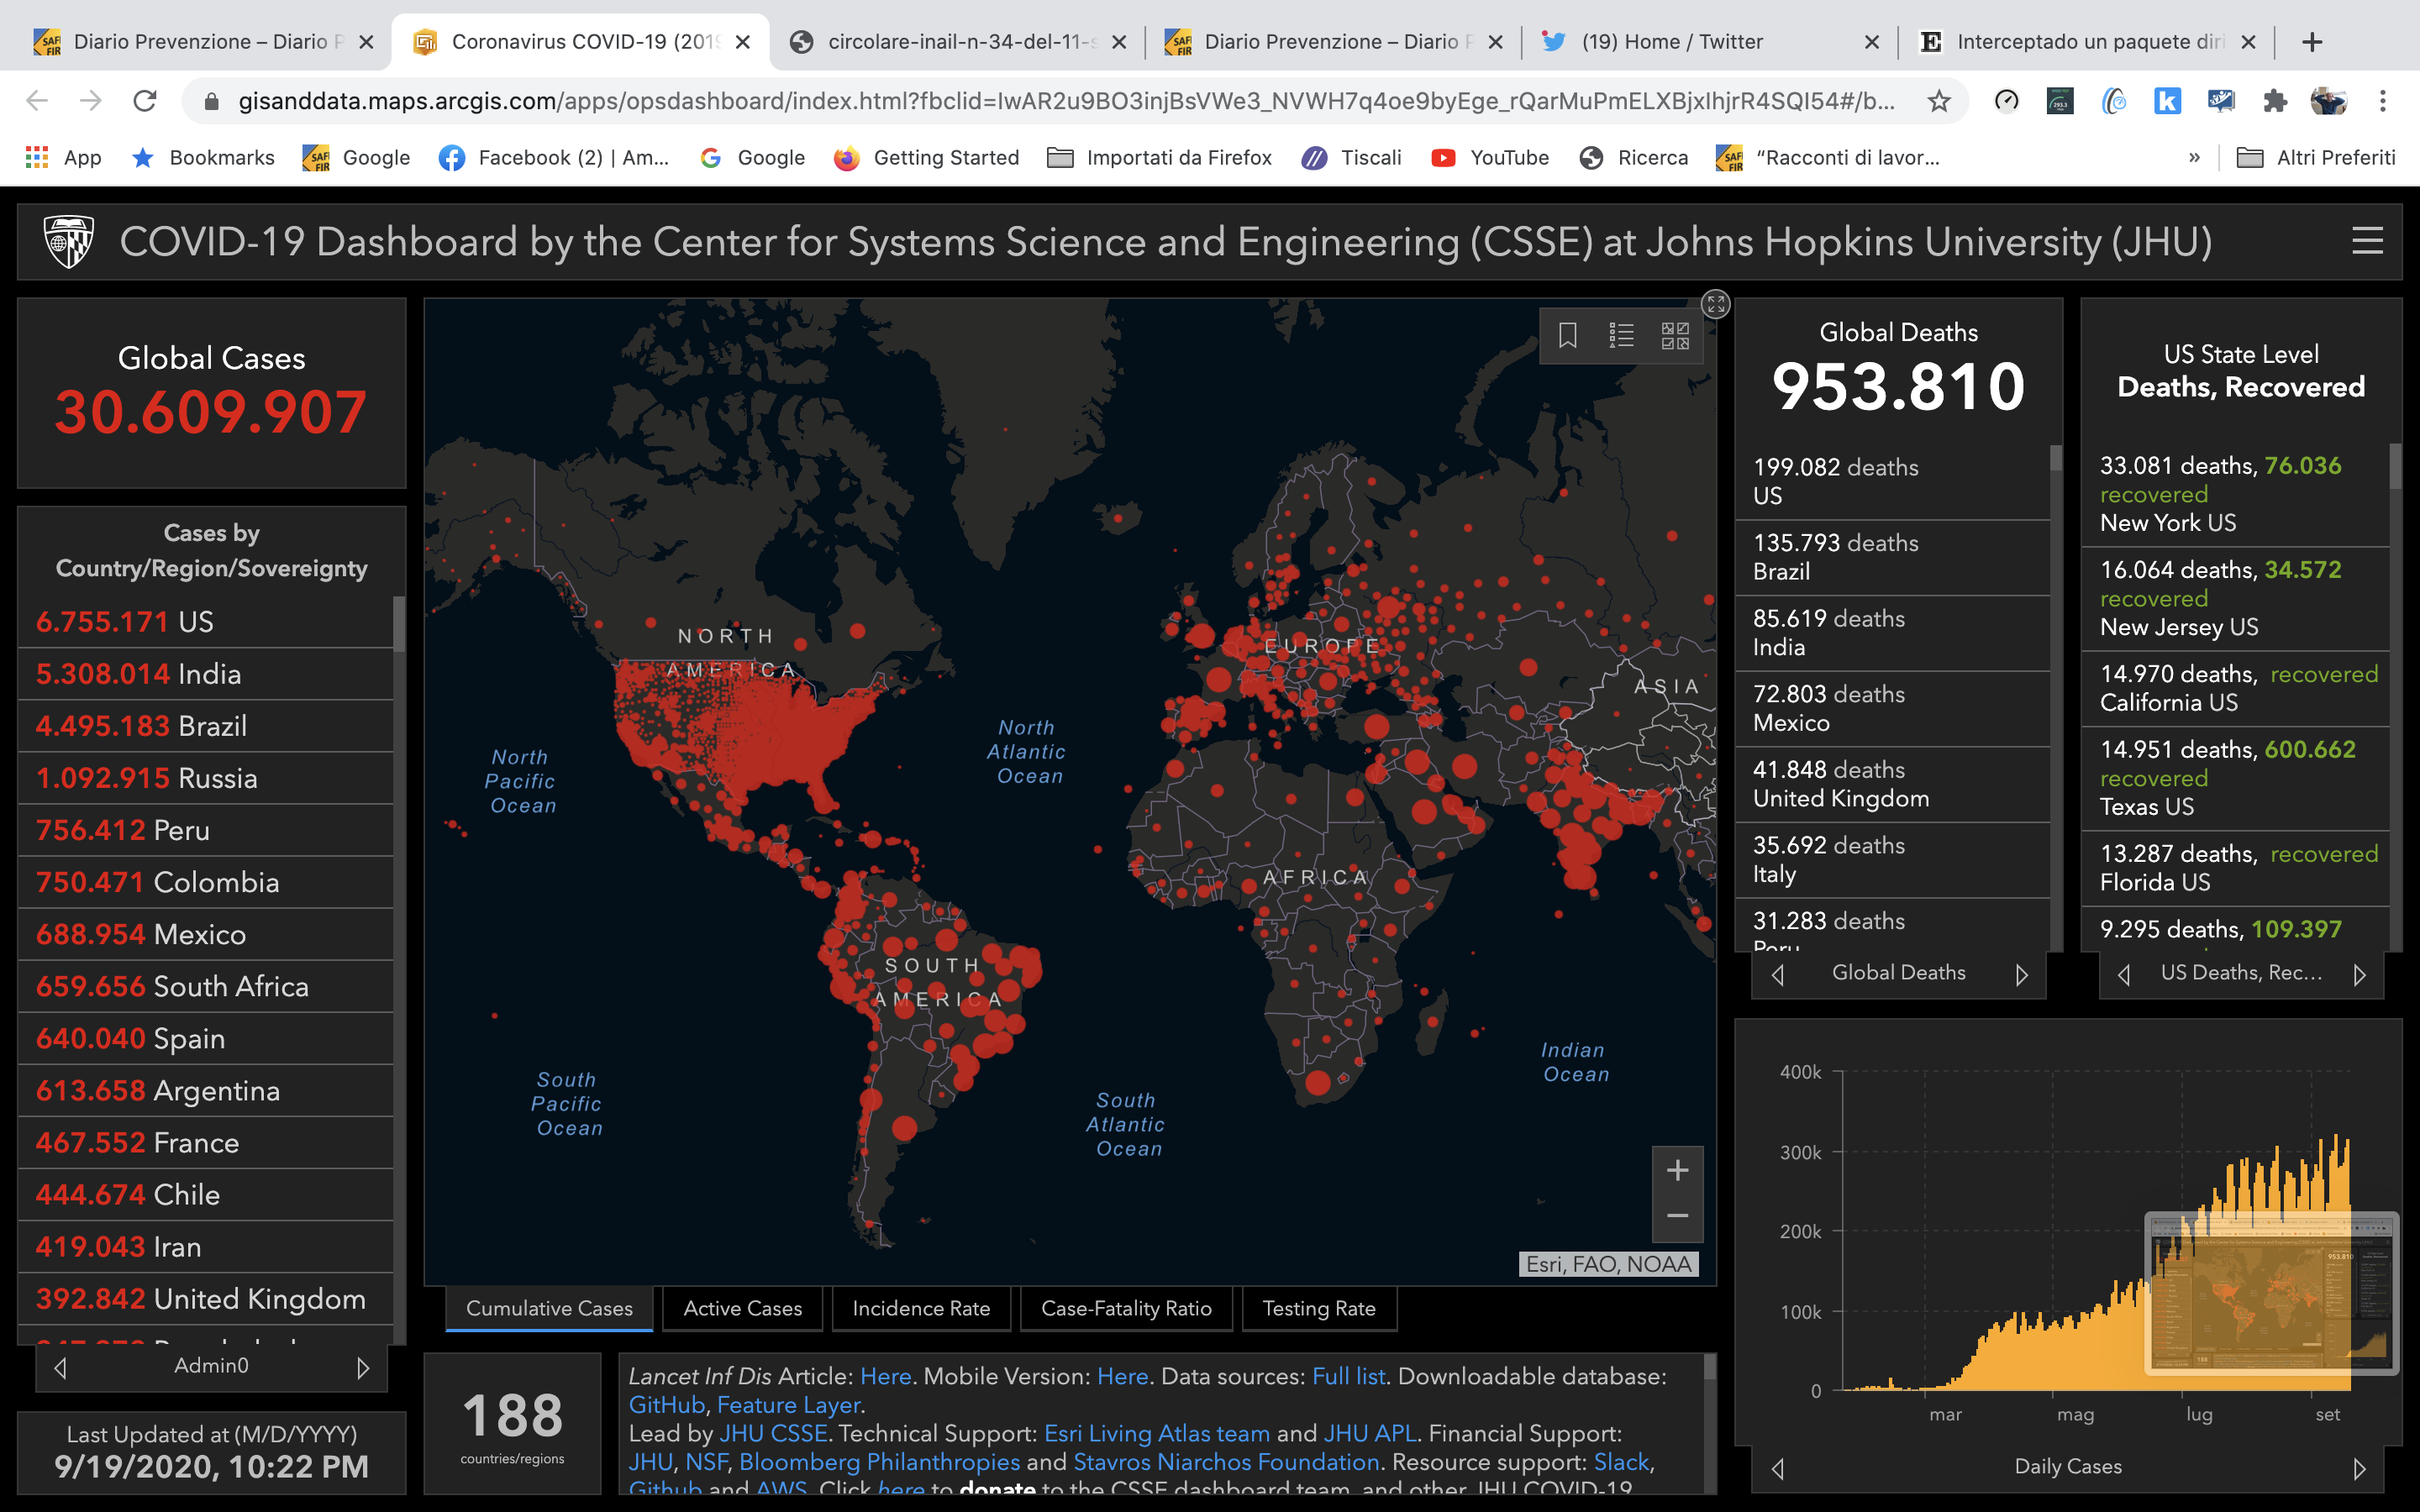The image size is (2420, 1512).
Task: Open Altri Preferiti bookmarks folder
Action: pyautogui.click(x=2316, y=158)
